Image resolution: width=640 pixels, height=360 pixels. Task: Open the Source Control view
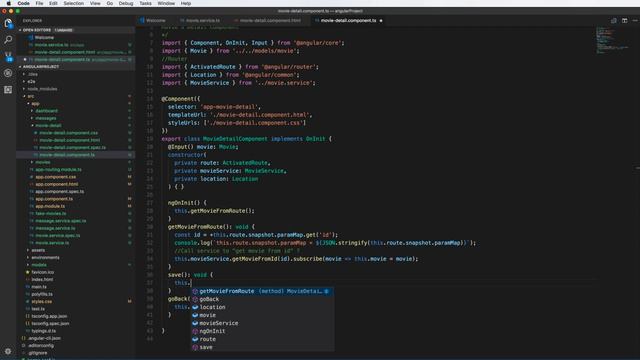click(x=8, y=56)
